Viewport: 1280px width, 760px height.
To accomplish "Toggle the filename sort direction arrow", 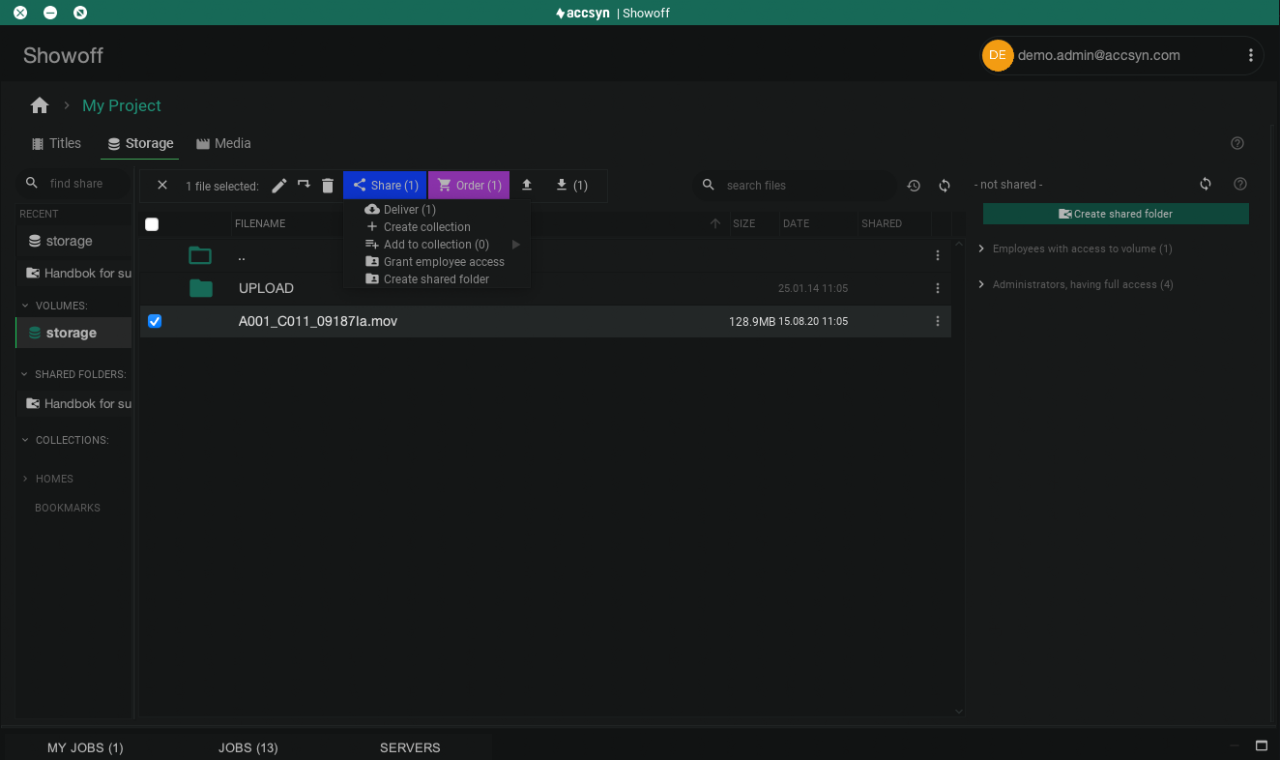I will coord(715,223).
